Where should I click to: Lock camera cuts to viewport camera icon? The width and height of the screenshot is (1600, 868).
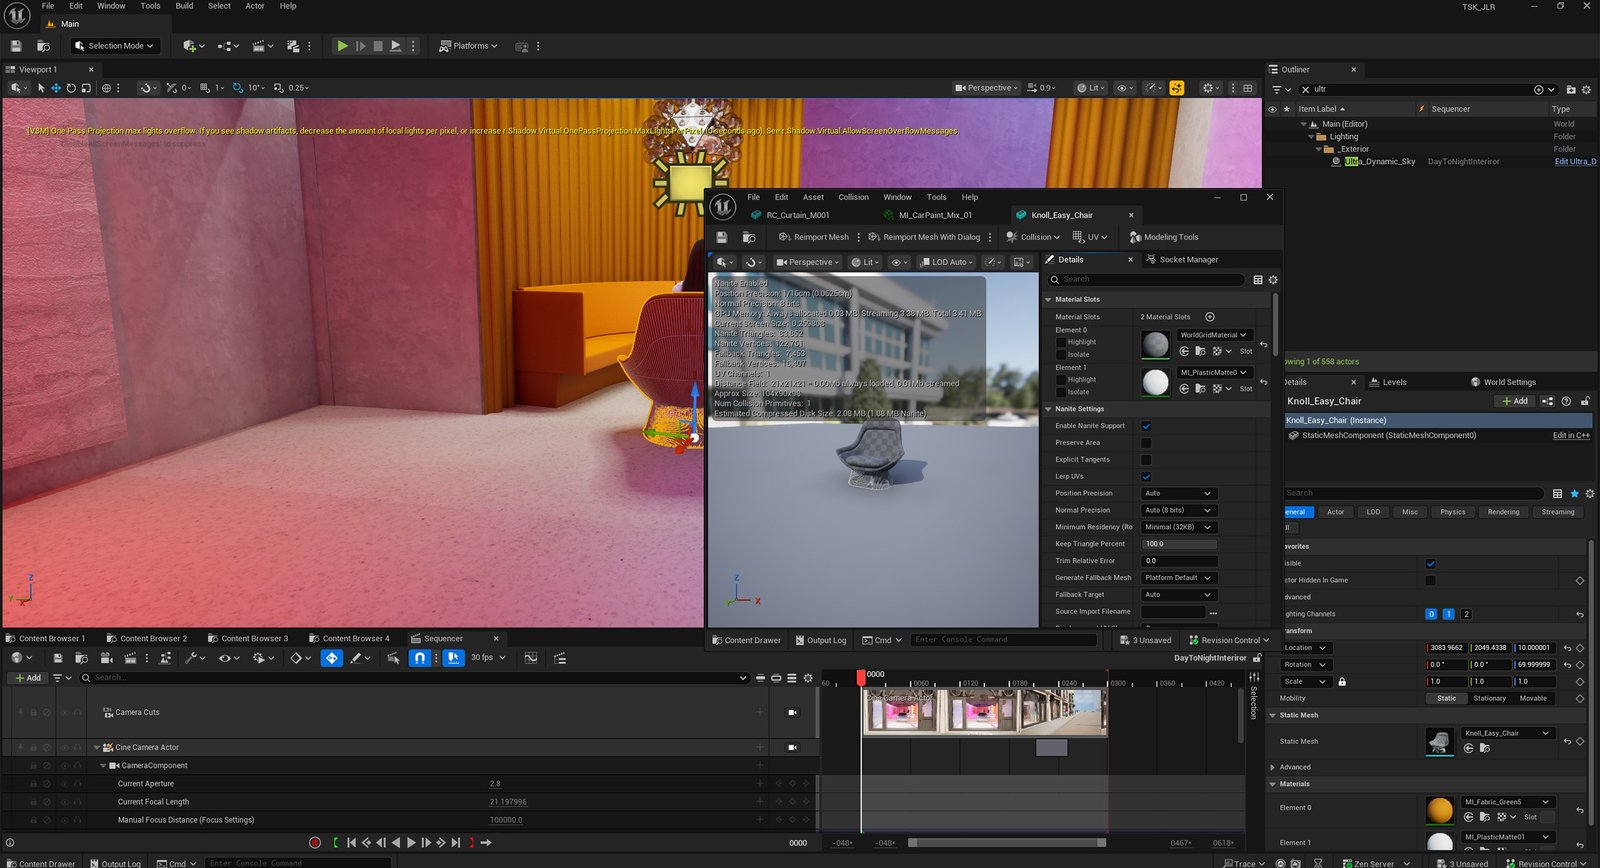pyautogui.click(x=793, y=713)
